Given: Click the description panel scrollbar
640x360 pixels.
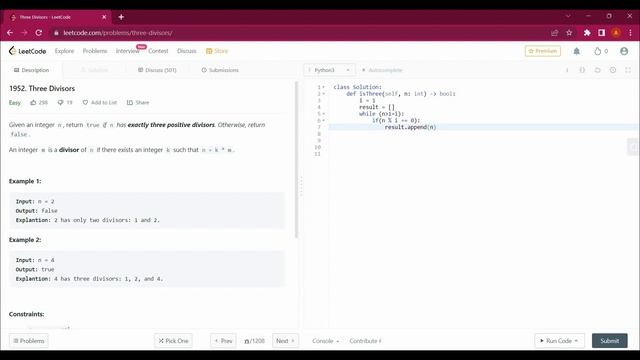Looking at the screenshot, I should coord(296,160).
